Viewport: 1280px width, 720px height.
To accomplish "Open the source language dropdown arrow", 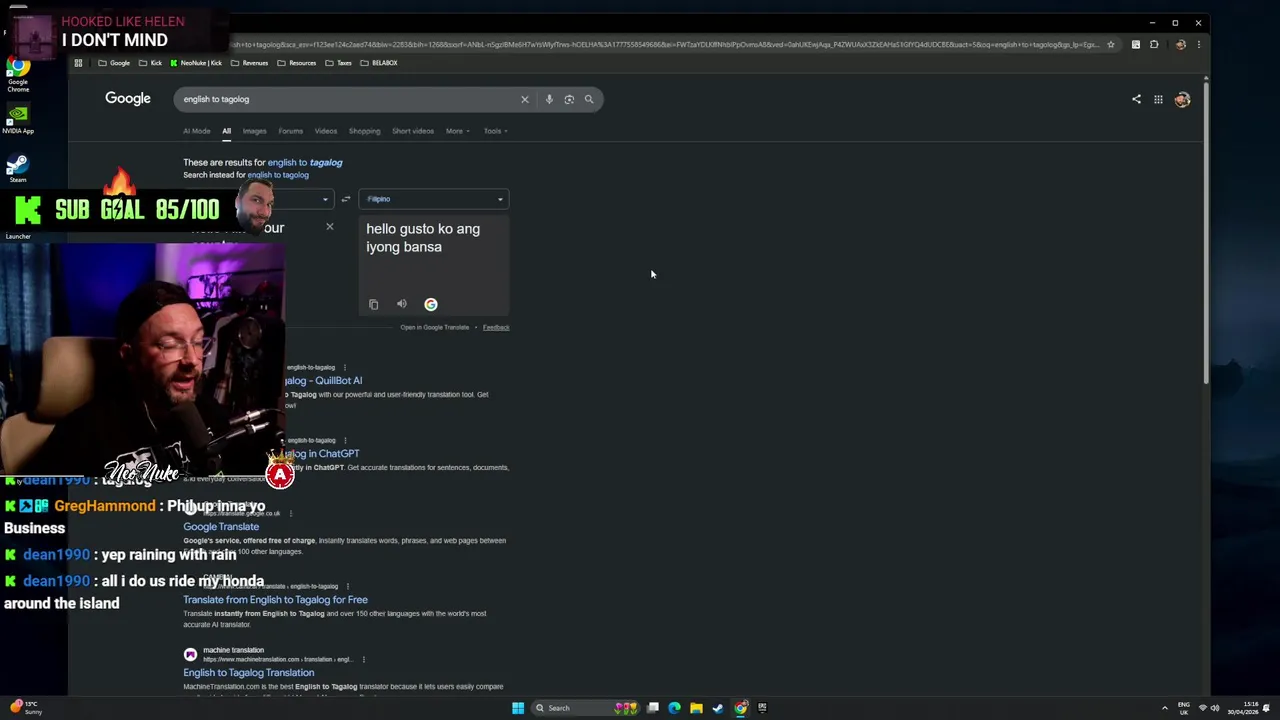I will (325, 199).
